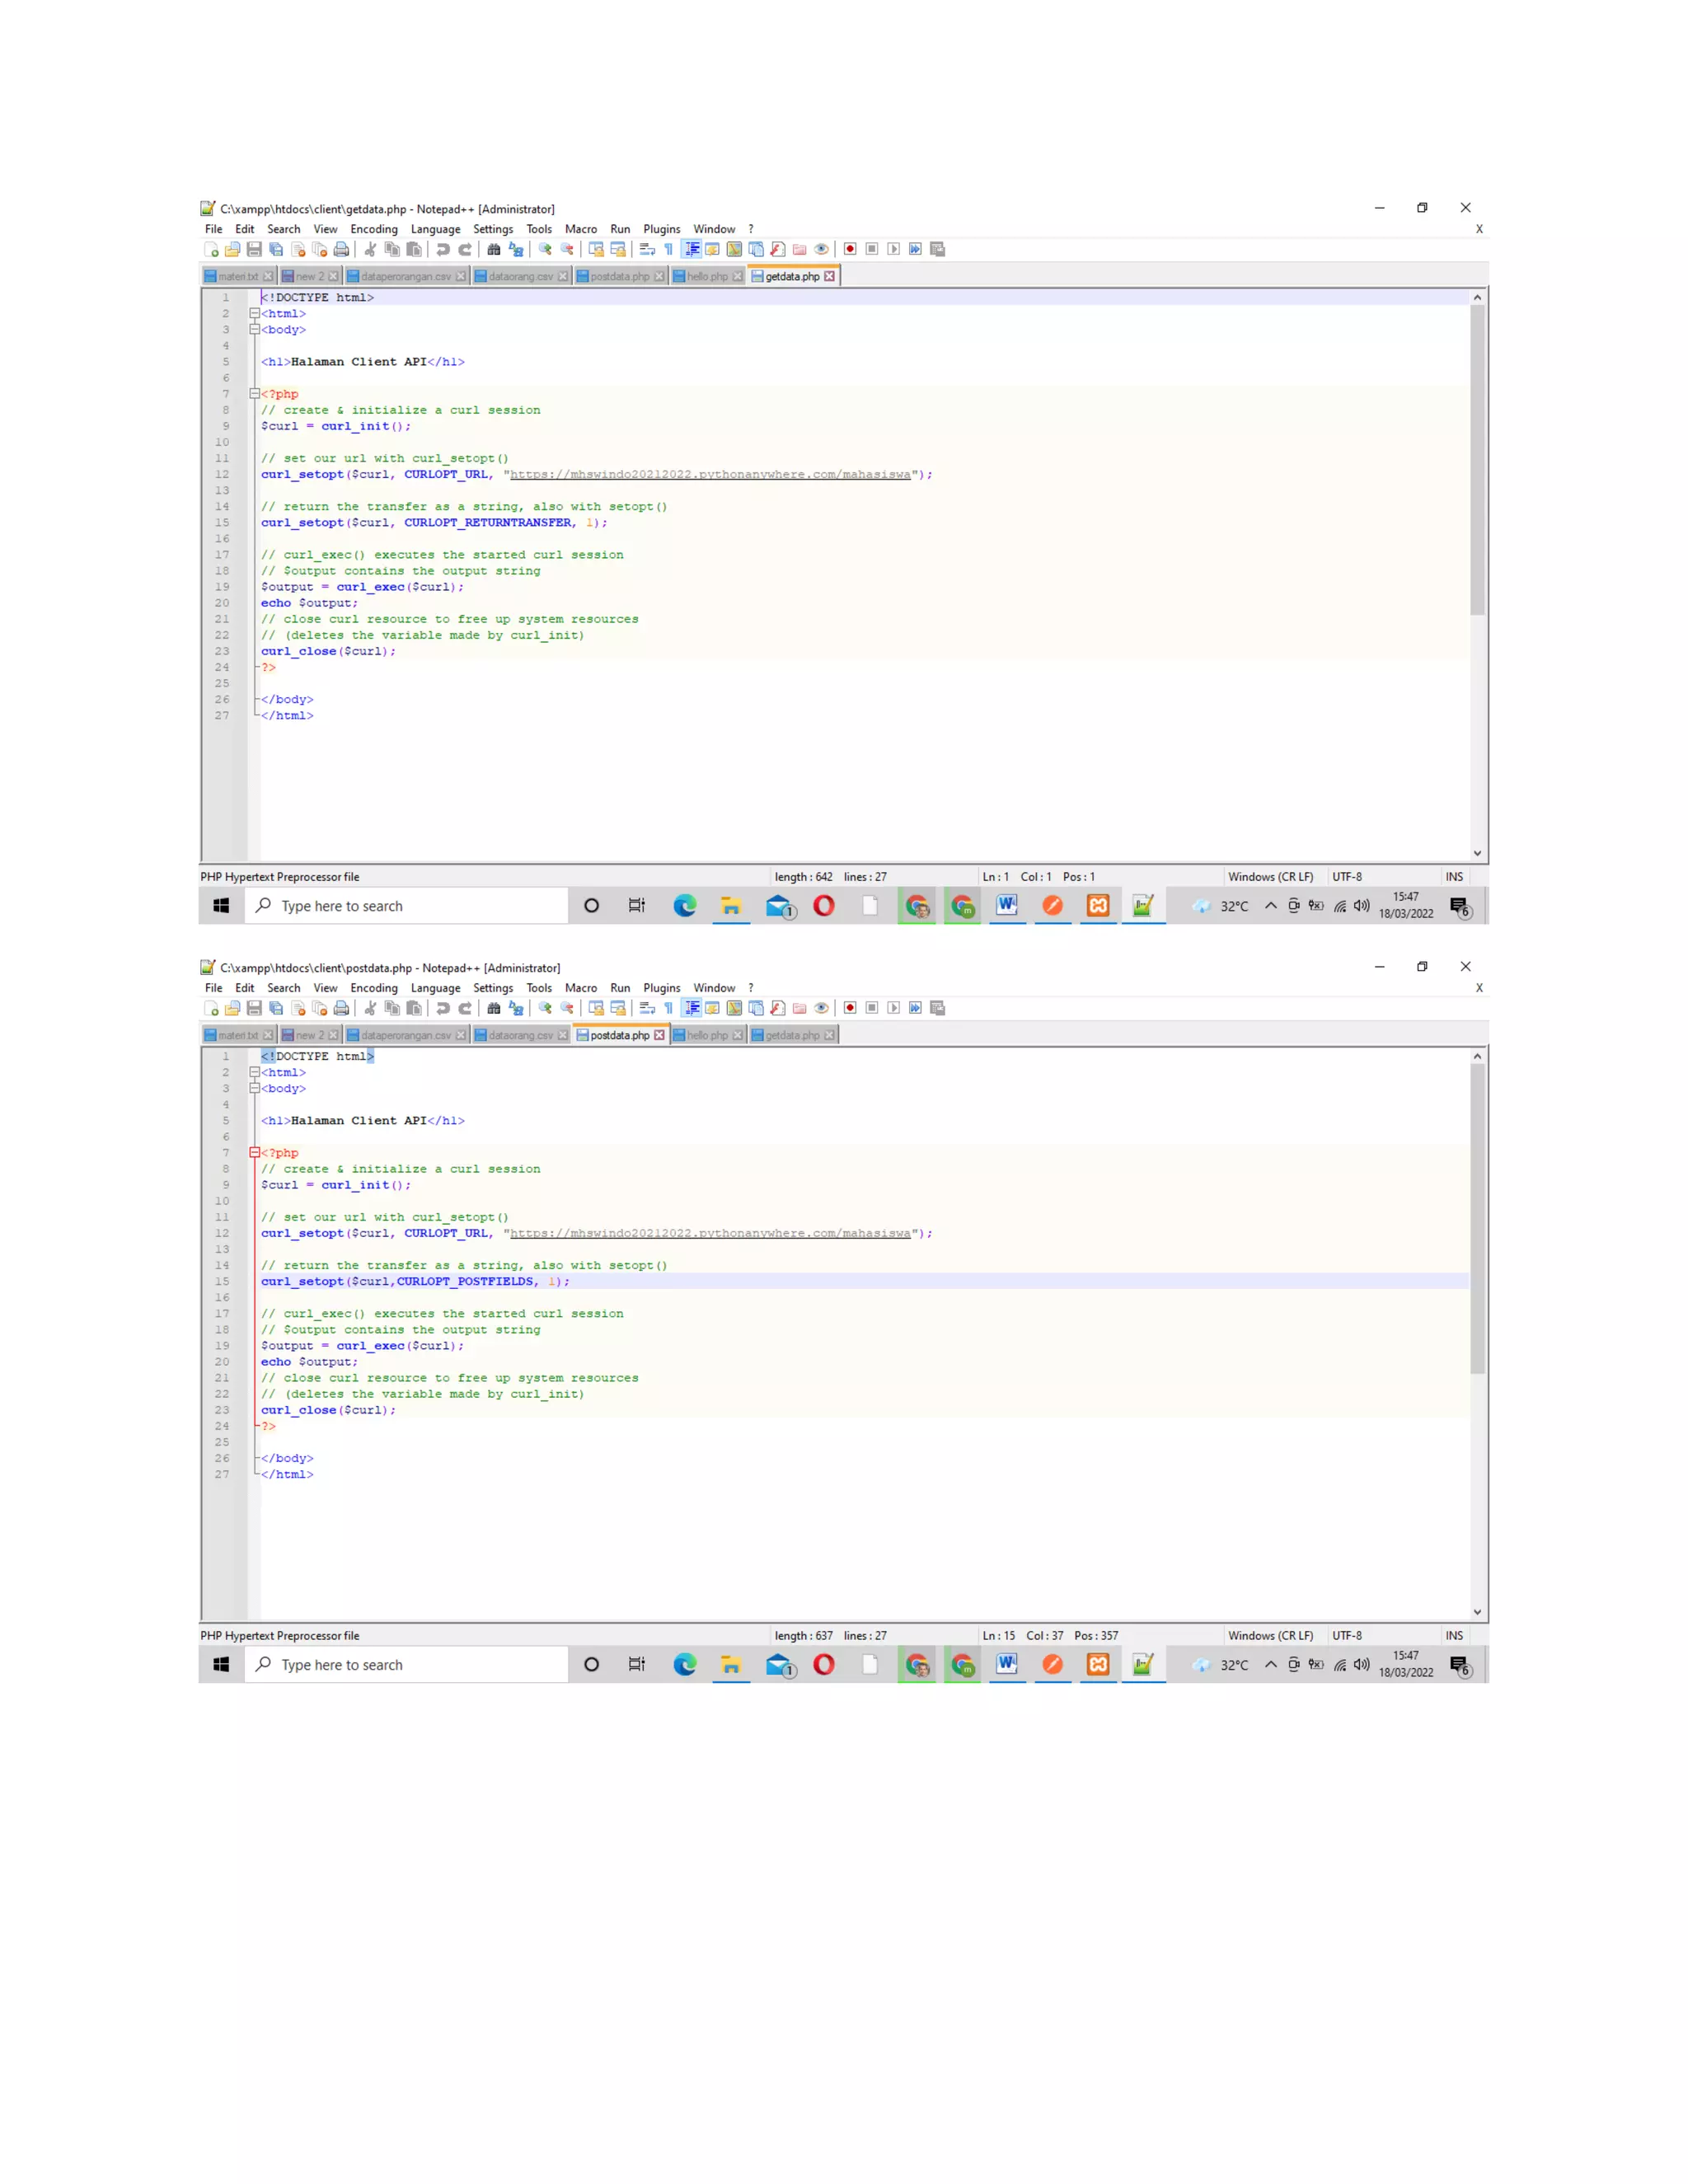Screen dimensions: 1688x2184
Task: Click vertical scrollbar thumb in bottom editor
Action: click(x=1477, y=1218)
